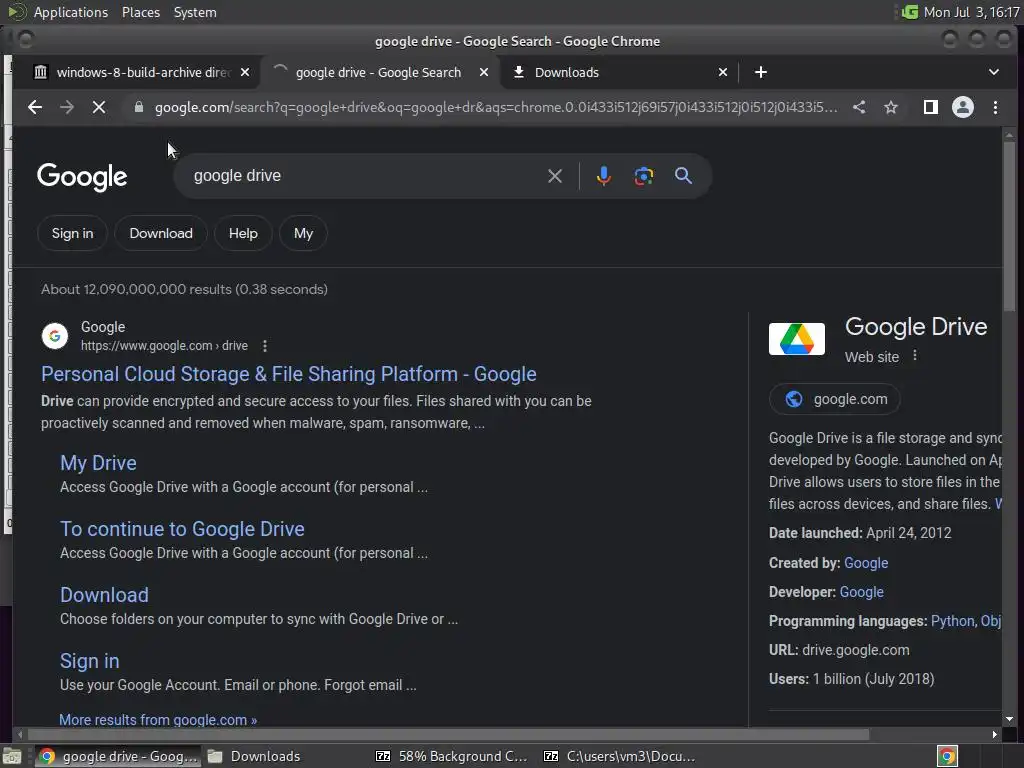Image resolution: width=1024 pixels, height=768 pixels.
Task: Open the Places menu
Action: 140,12
